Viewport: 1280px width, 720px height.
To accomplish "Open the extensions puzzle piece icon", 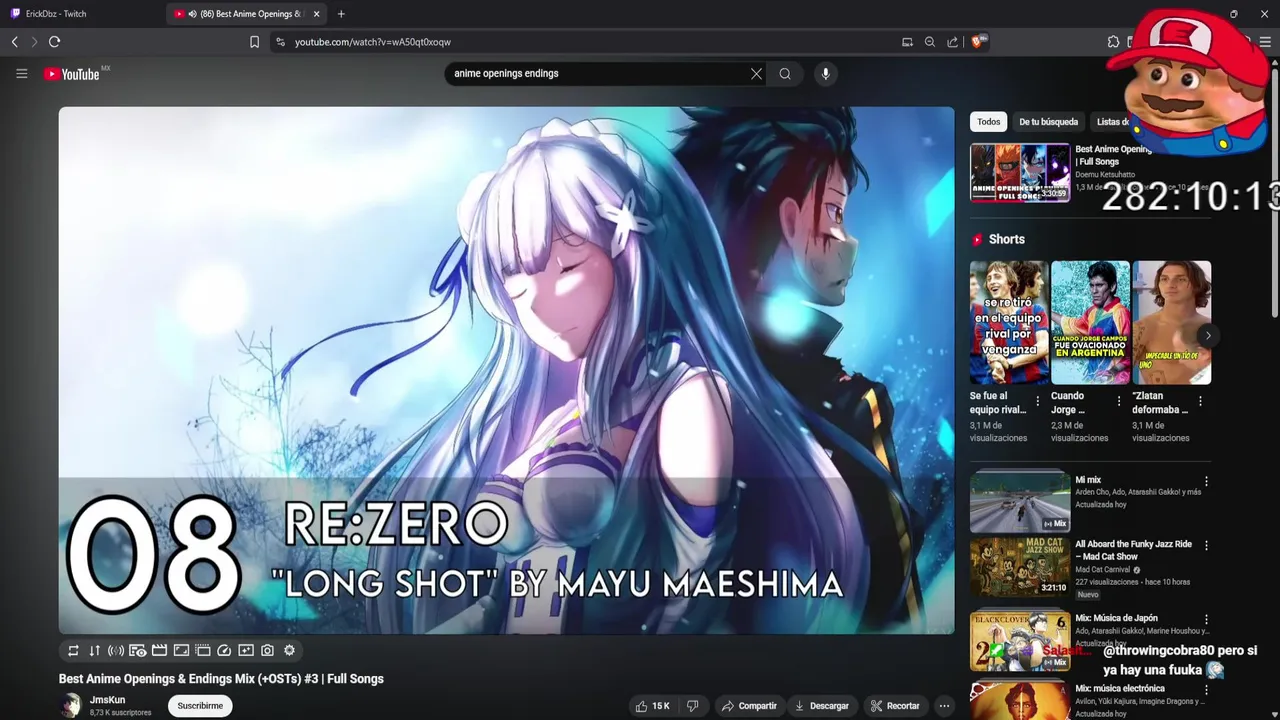I will pos(1113,42).
